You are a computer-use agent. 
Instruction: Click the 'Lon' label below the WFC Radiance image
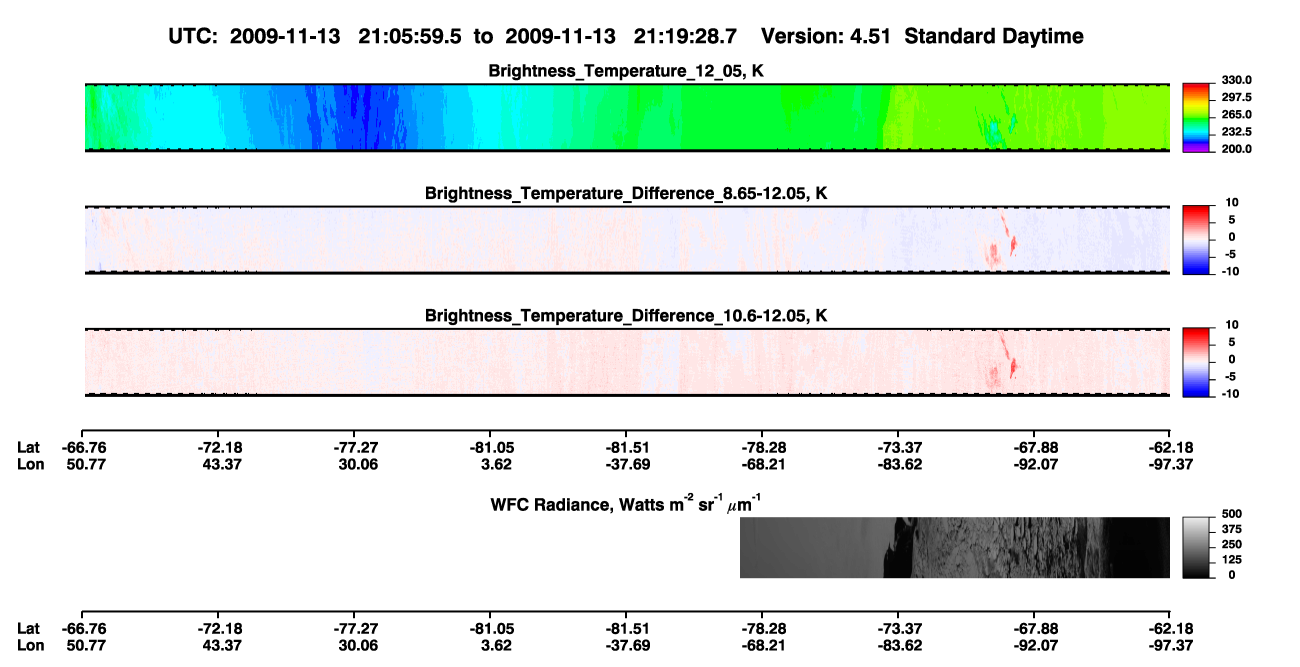point(30,645)
